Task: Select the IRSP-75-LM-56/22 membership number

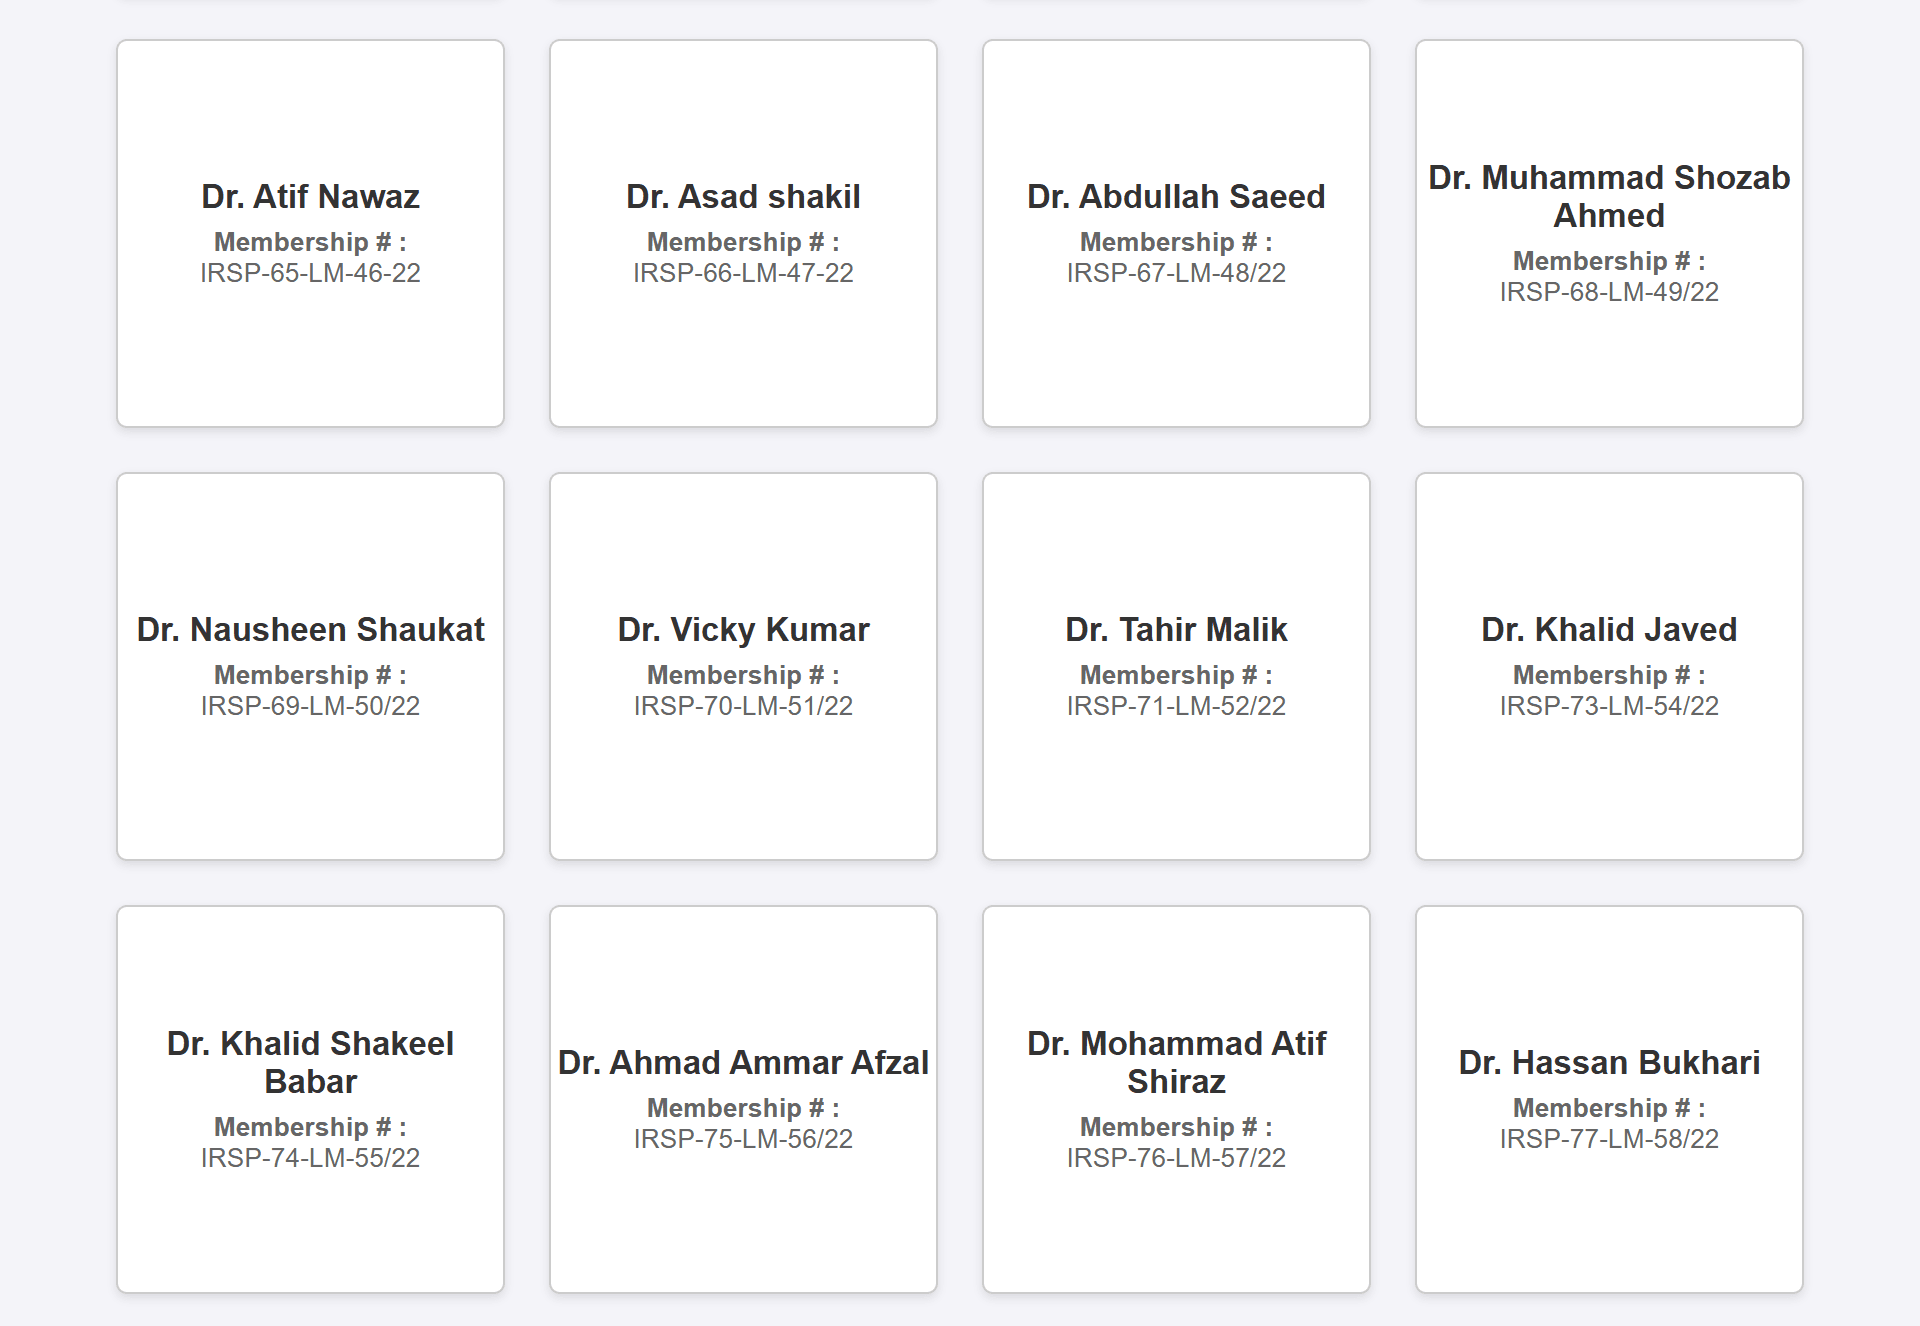Action: point(743,1139)
